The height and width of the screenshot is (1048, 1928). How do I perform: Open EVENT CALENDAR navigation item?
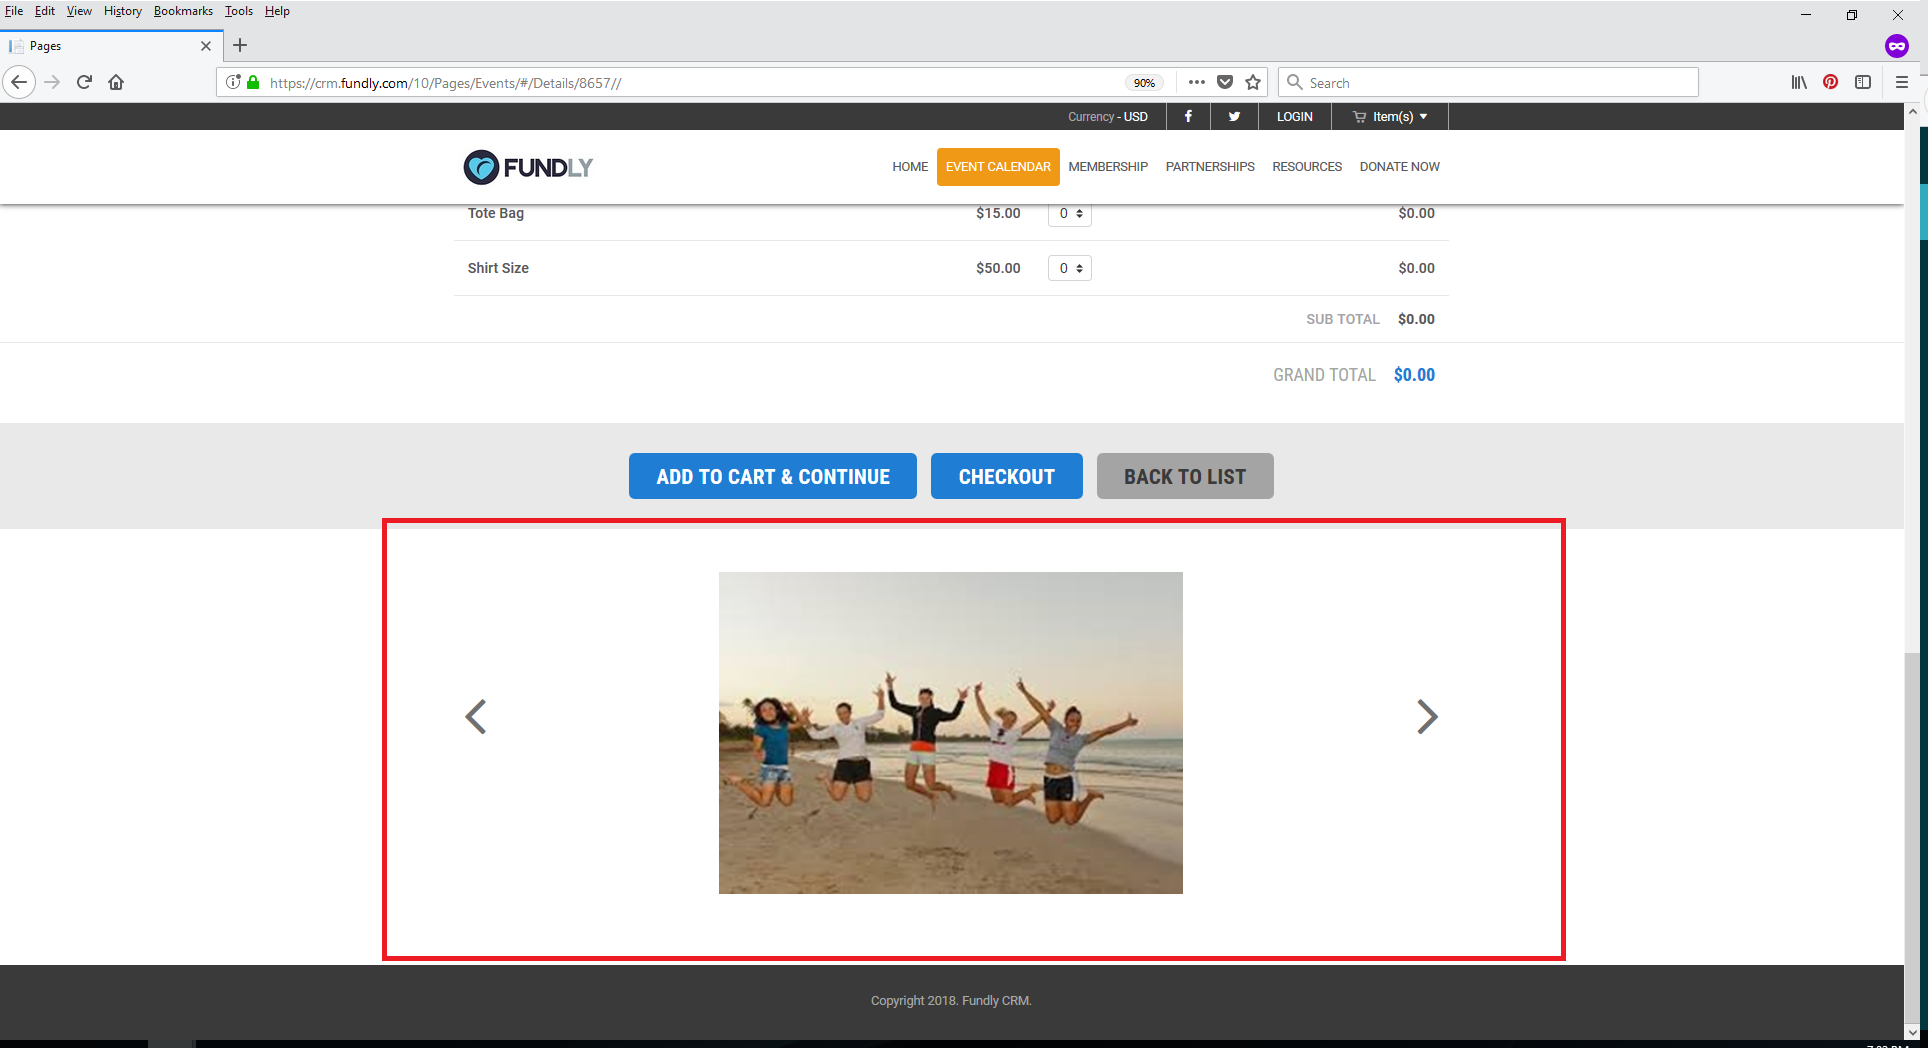[998, 167]
